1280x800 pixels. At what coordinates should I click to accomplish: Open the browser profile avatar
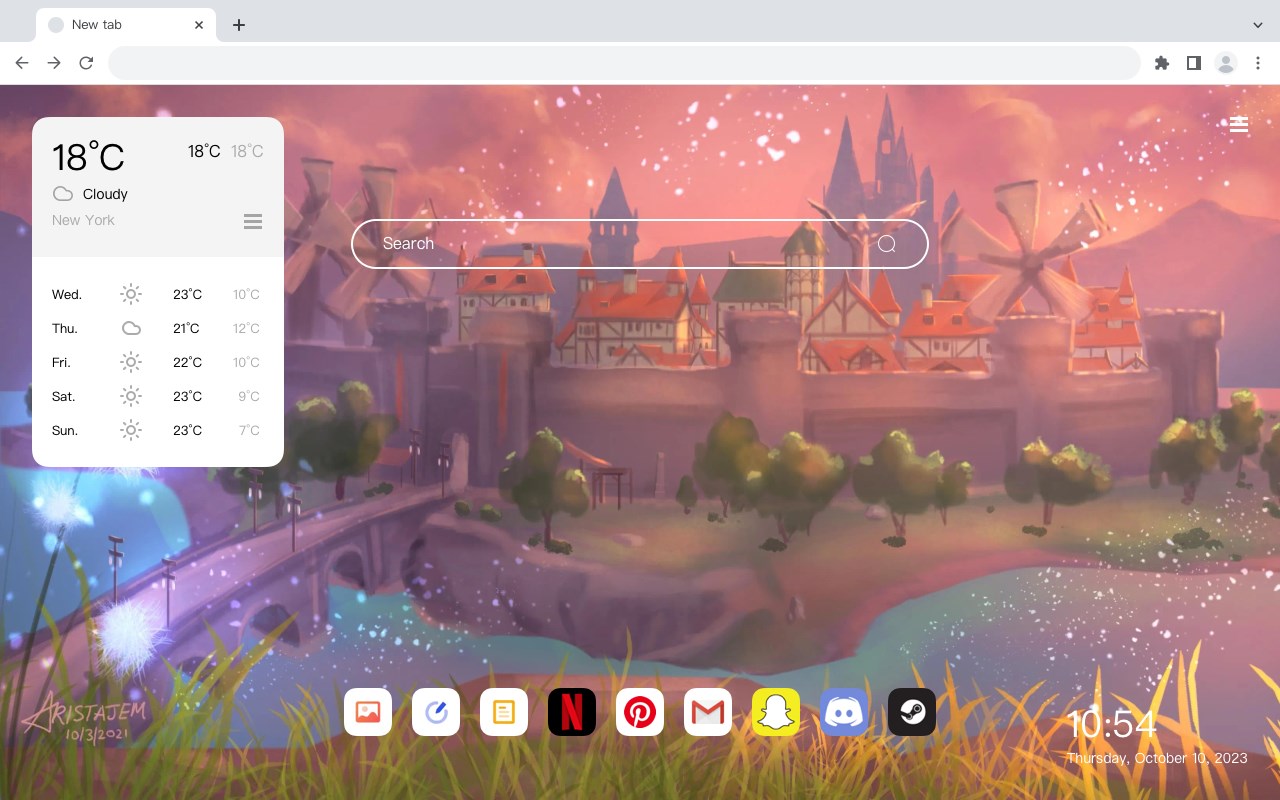[1226, 63]
